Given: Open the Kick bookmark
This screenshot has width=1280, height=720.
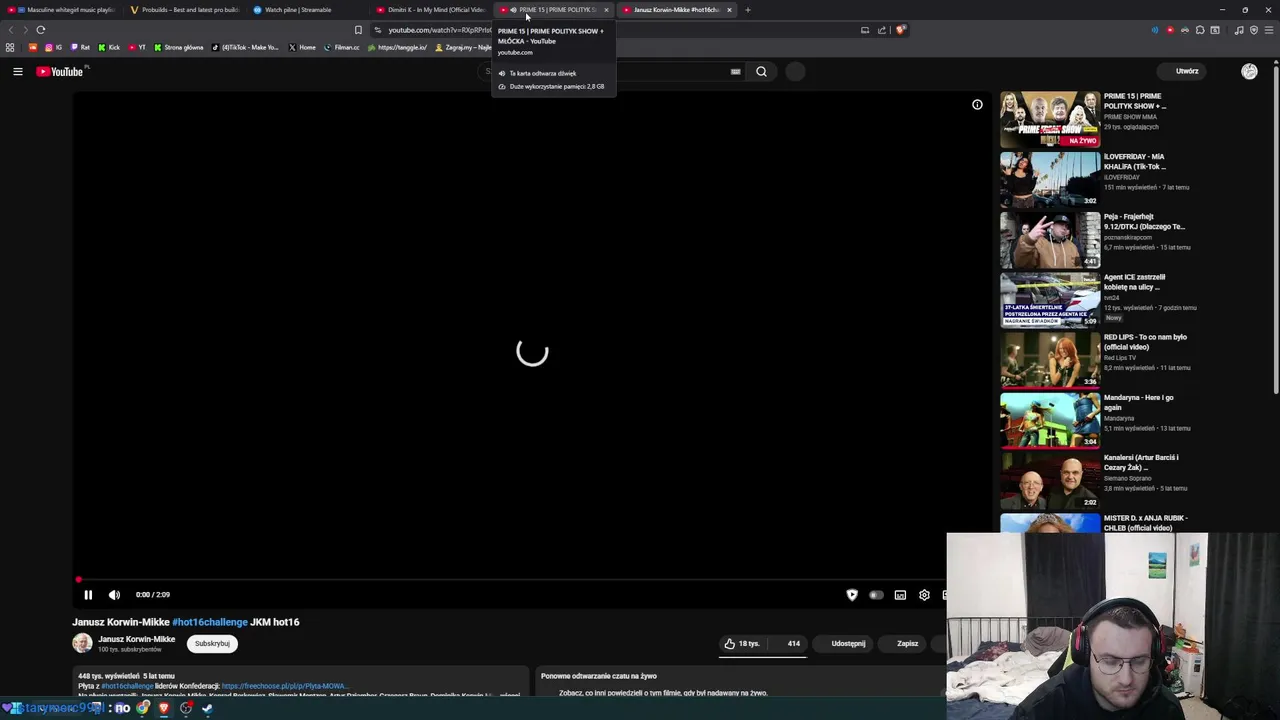Looking at the screenshot, I should pyautogui.click(x=109, y=47).
